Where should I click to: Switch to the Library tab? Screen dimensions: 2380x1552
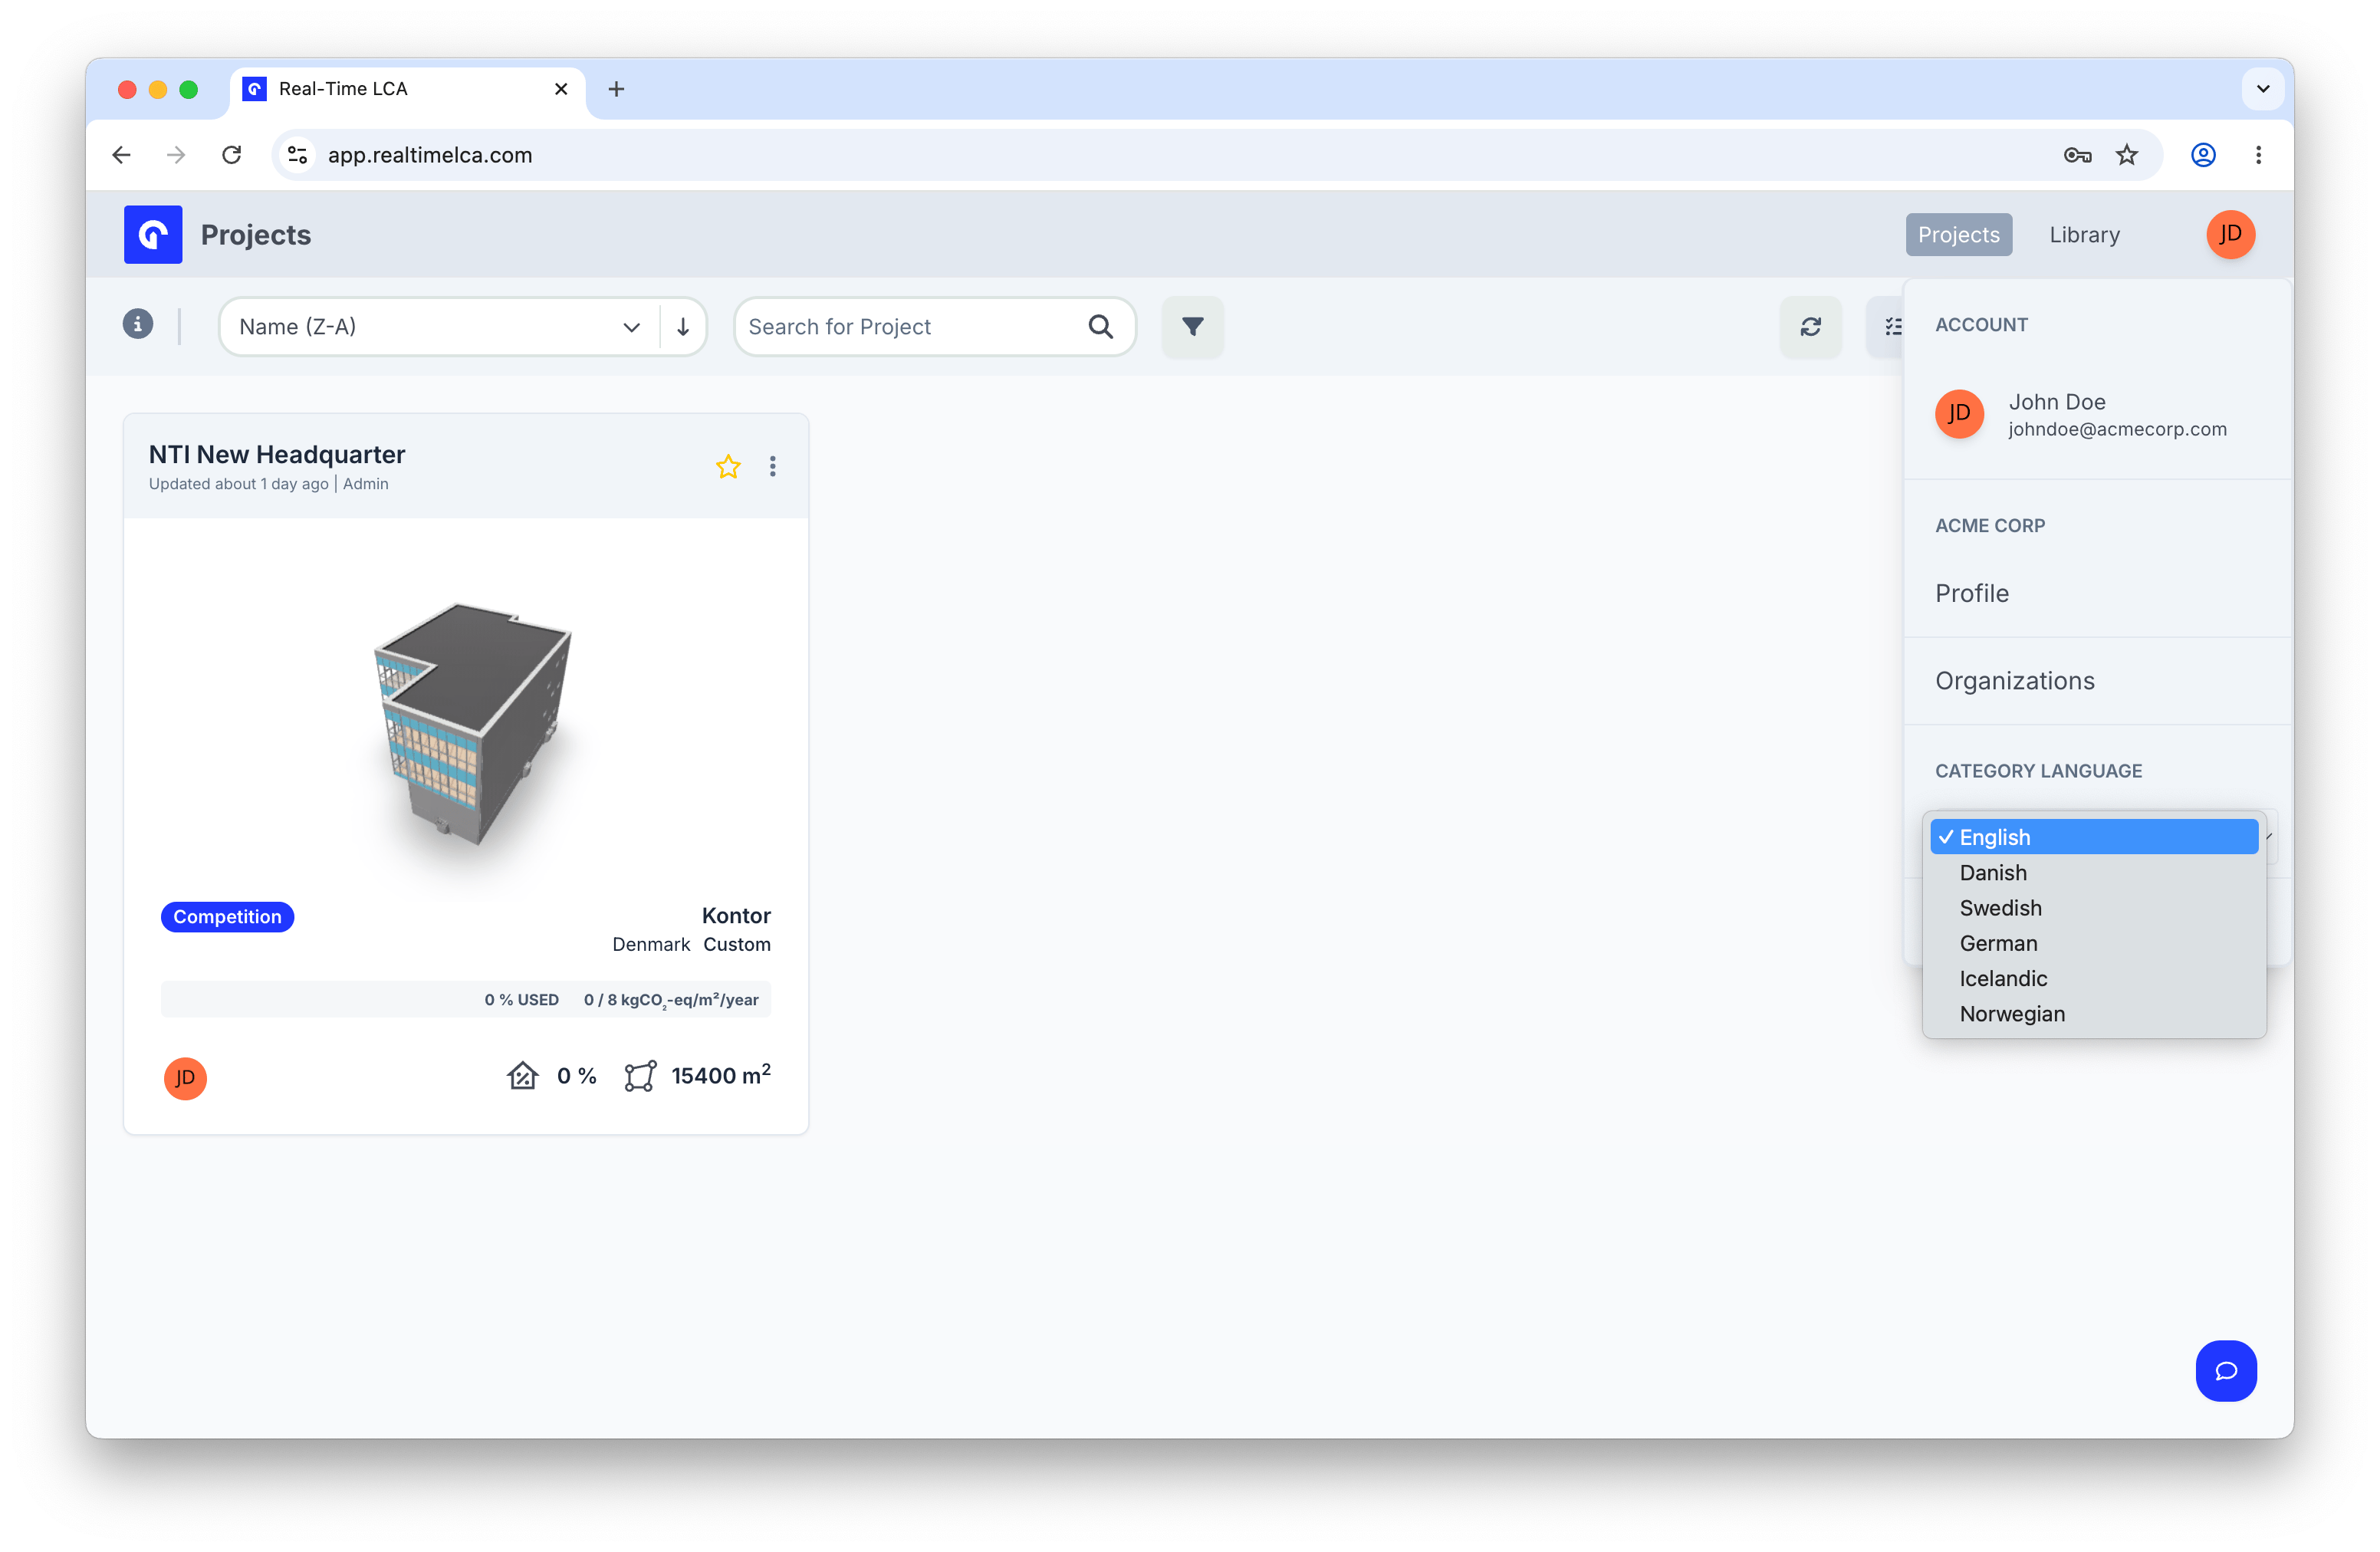coord(2084,234)
